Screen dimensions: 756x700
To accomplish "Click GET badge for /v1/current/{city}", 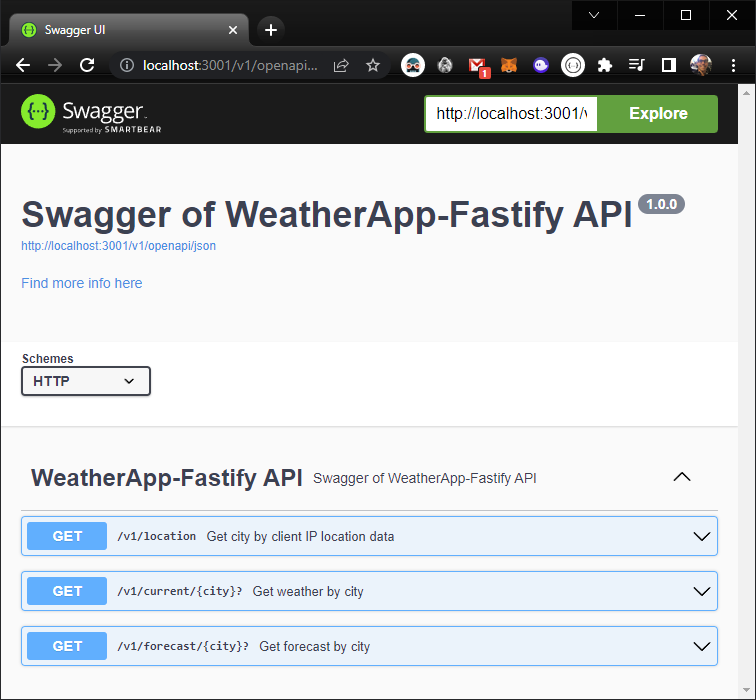I will [67, 591].
